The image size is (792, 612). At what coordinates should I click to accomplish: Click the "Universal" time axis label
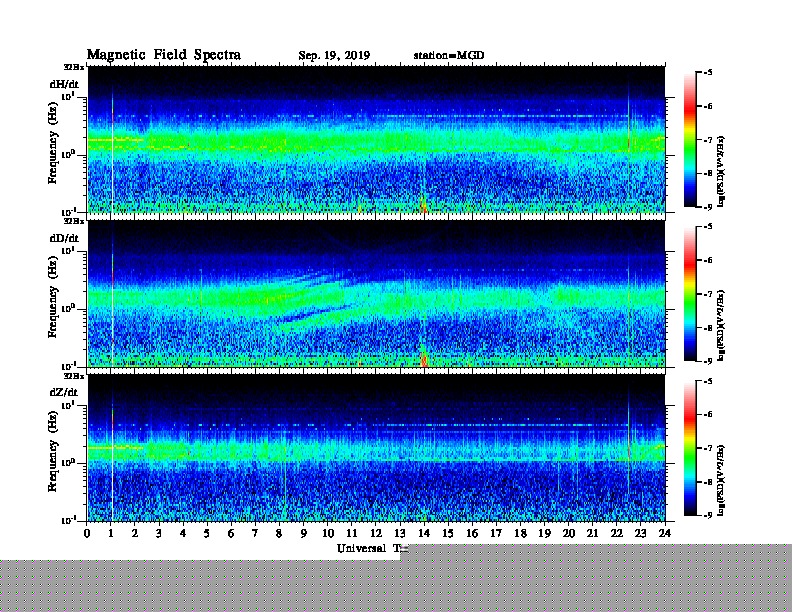point(362,548)
